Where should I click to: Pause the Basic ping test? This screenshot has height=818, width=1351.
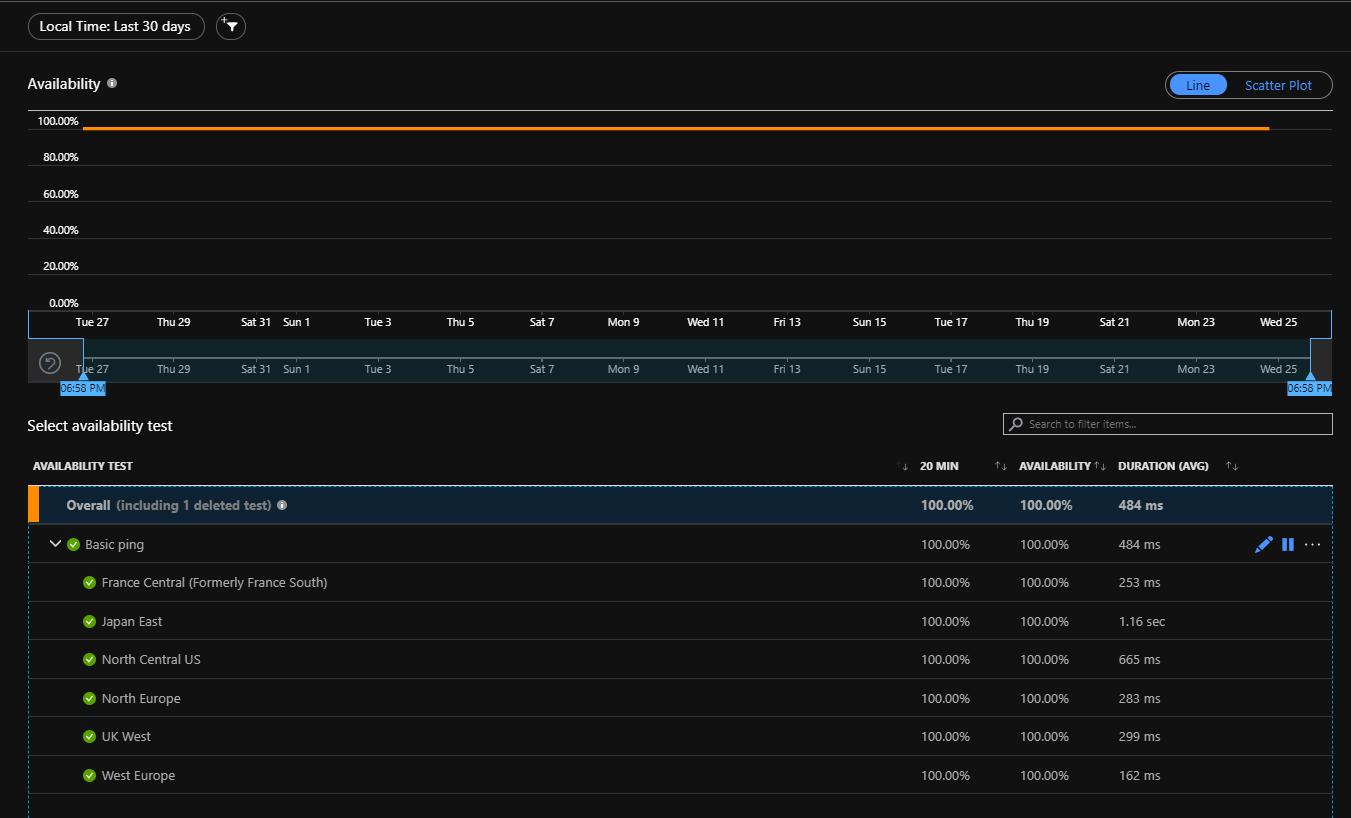coord(1288,544)
